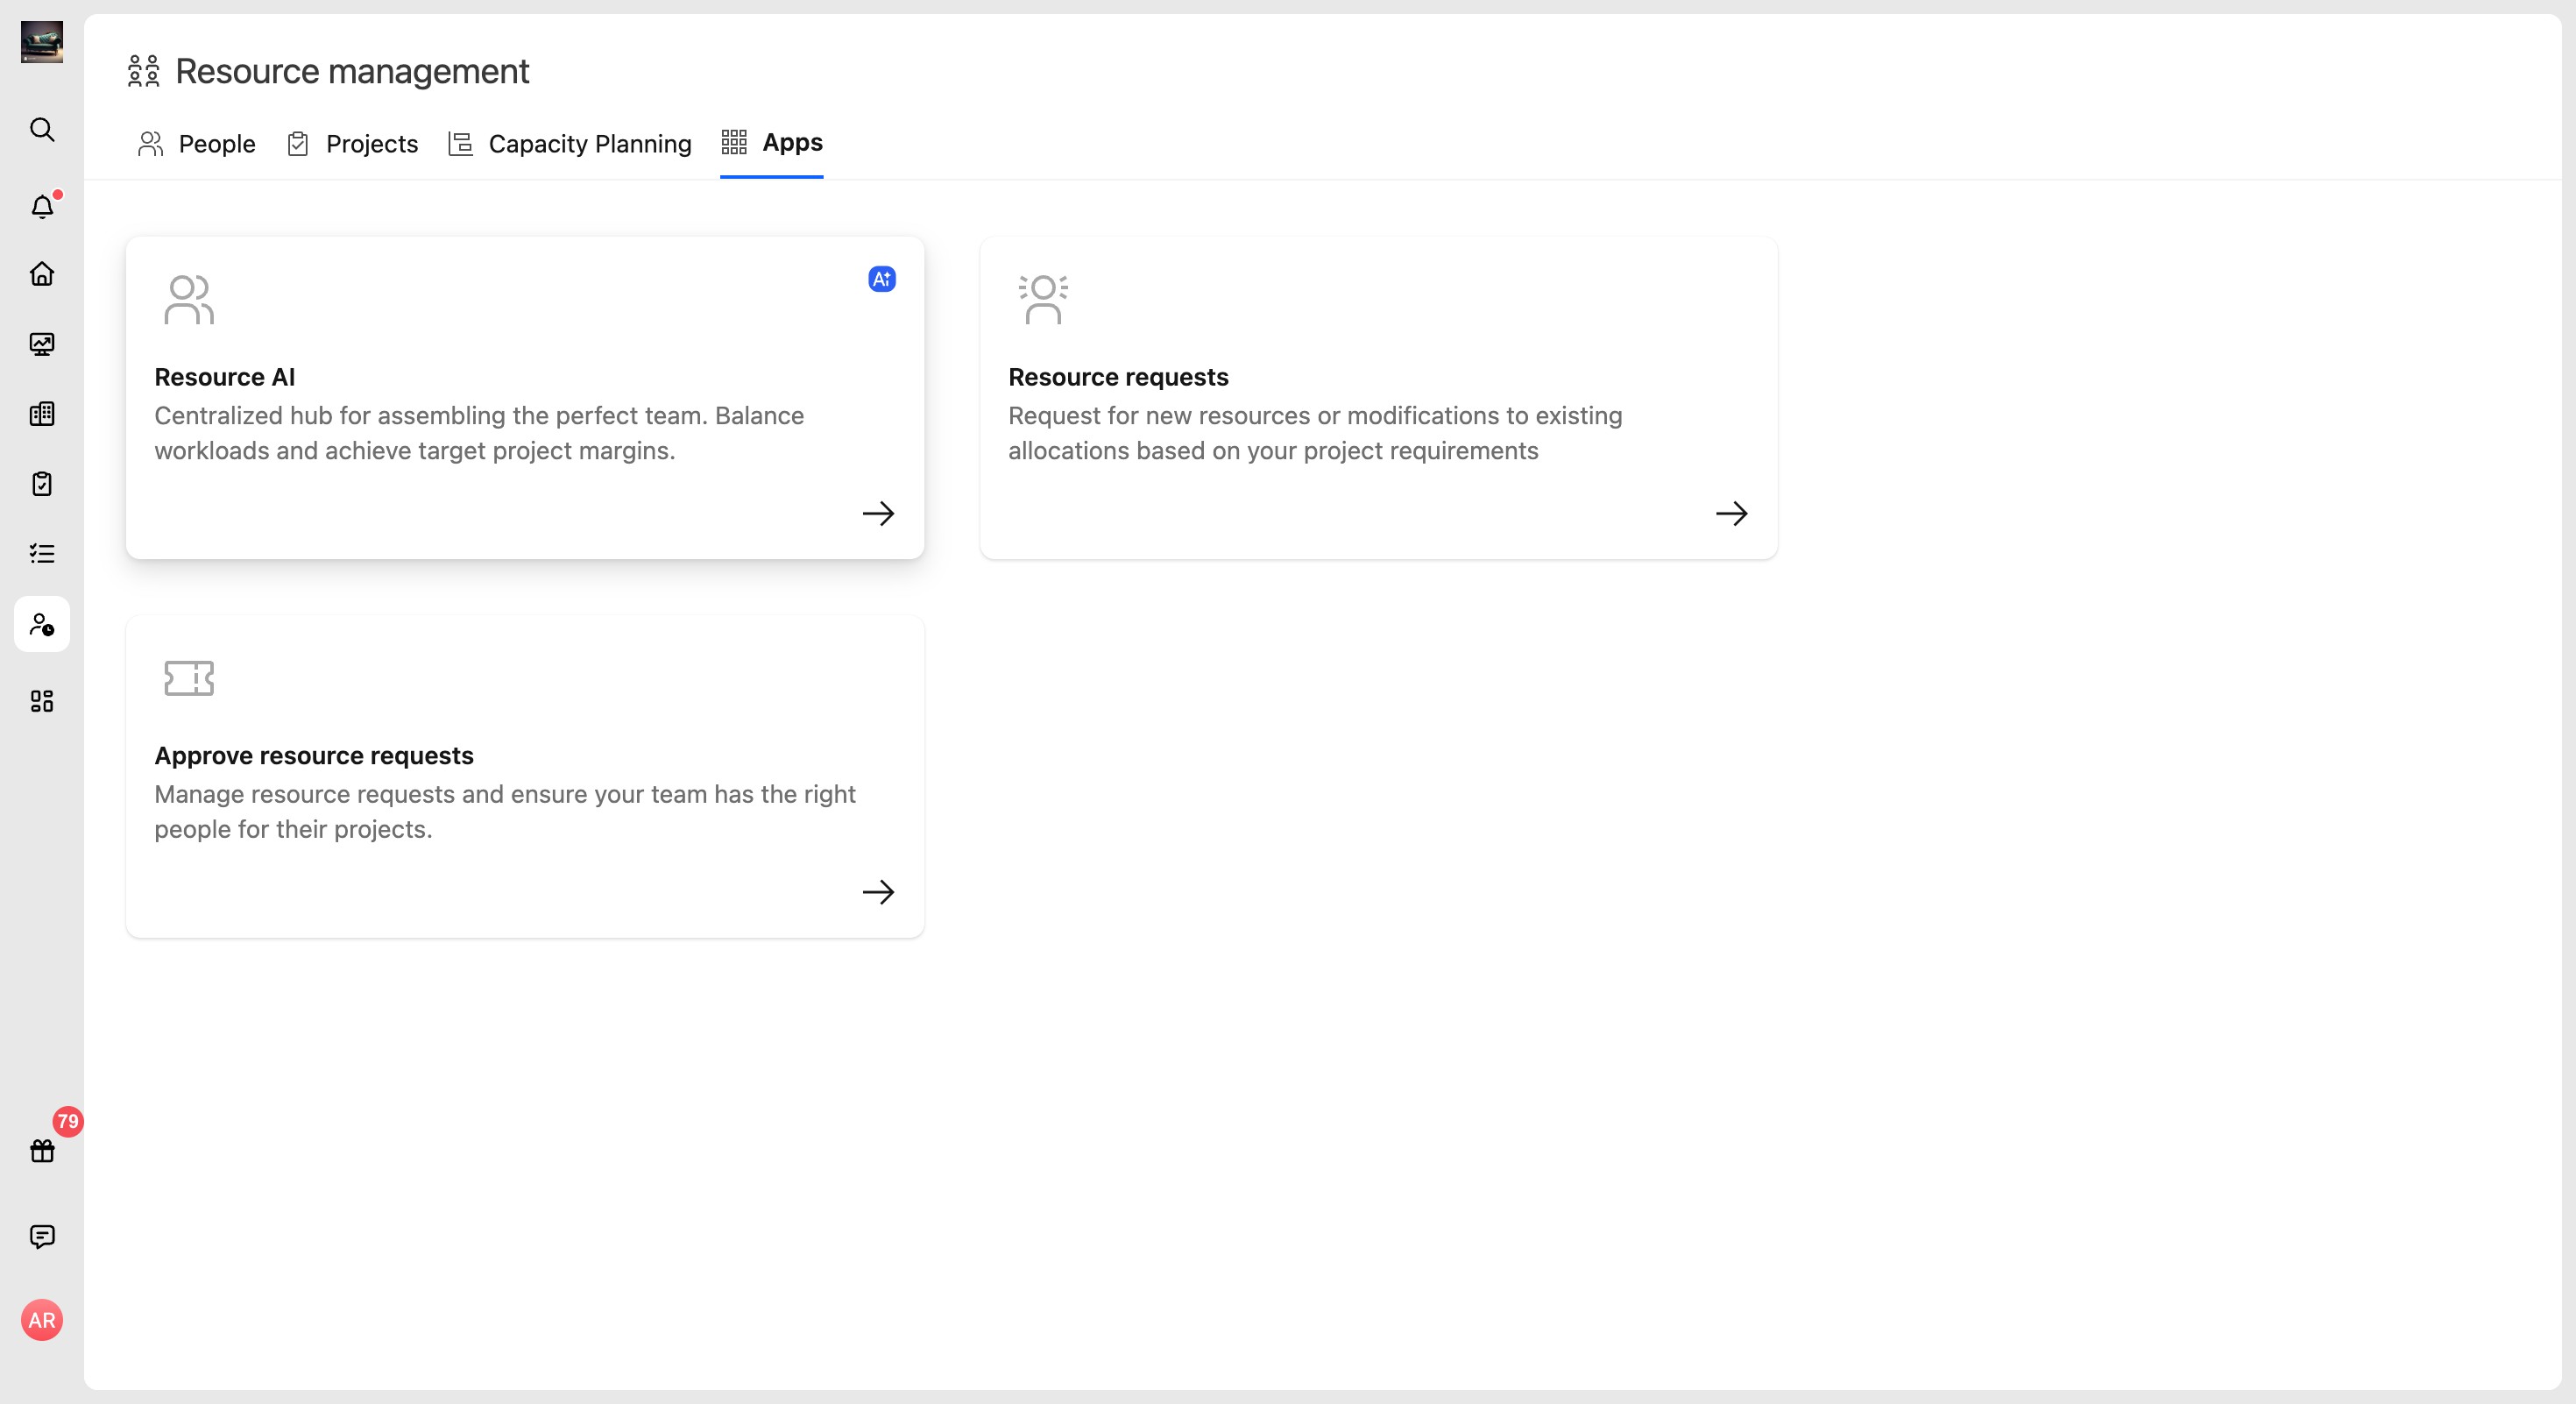
Task: Click the Resource requests card title
Action: (x=1118, y=377)
